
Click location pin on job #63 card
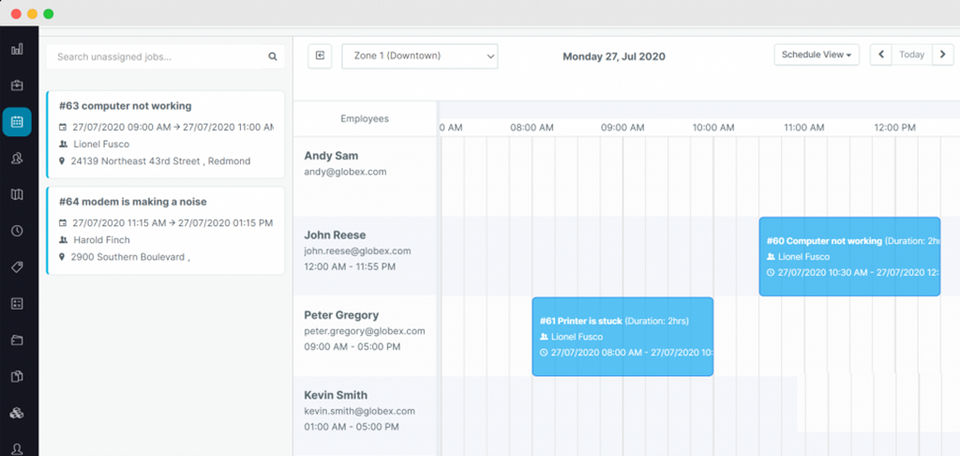point(62,162)
